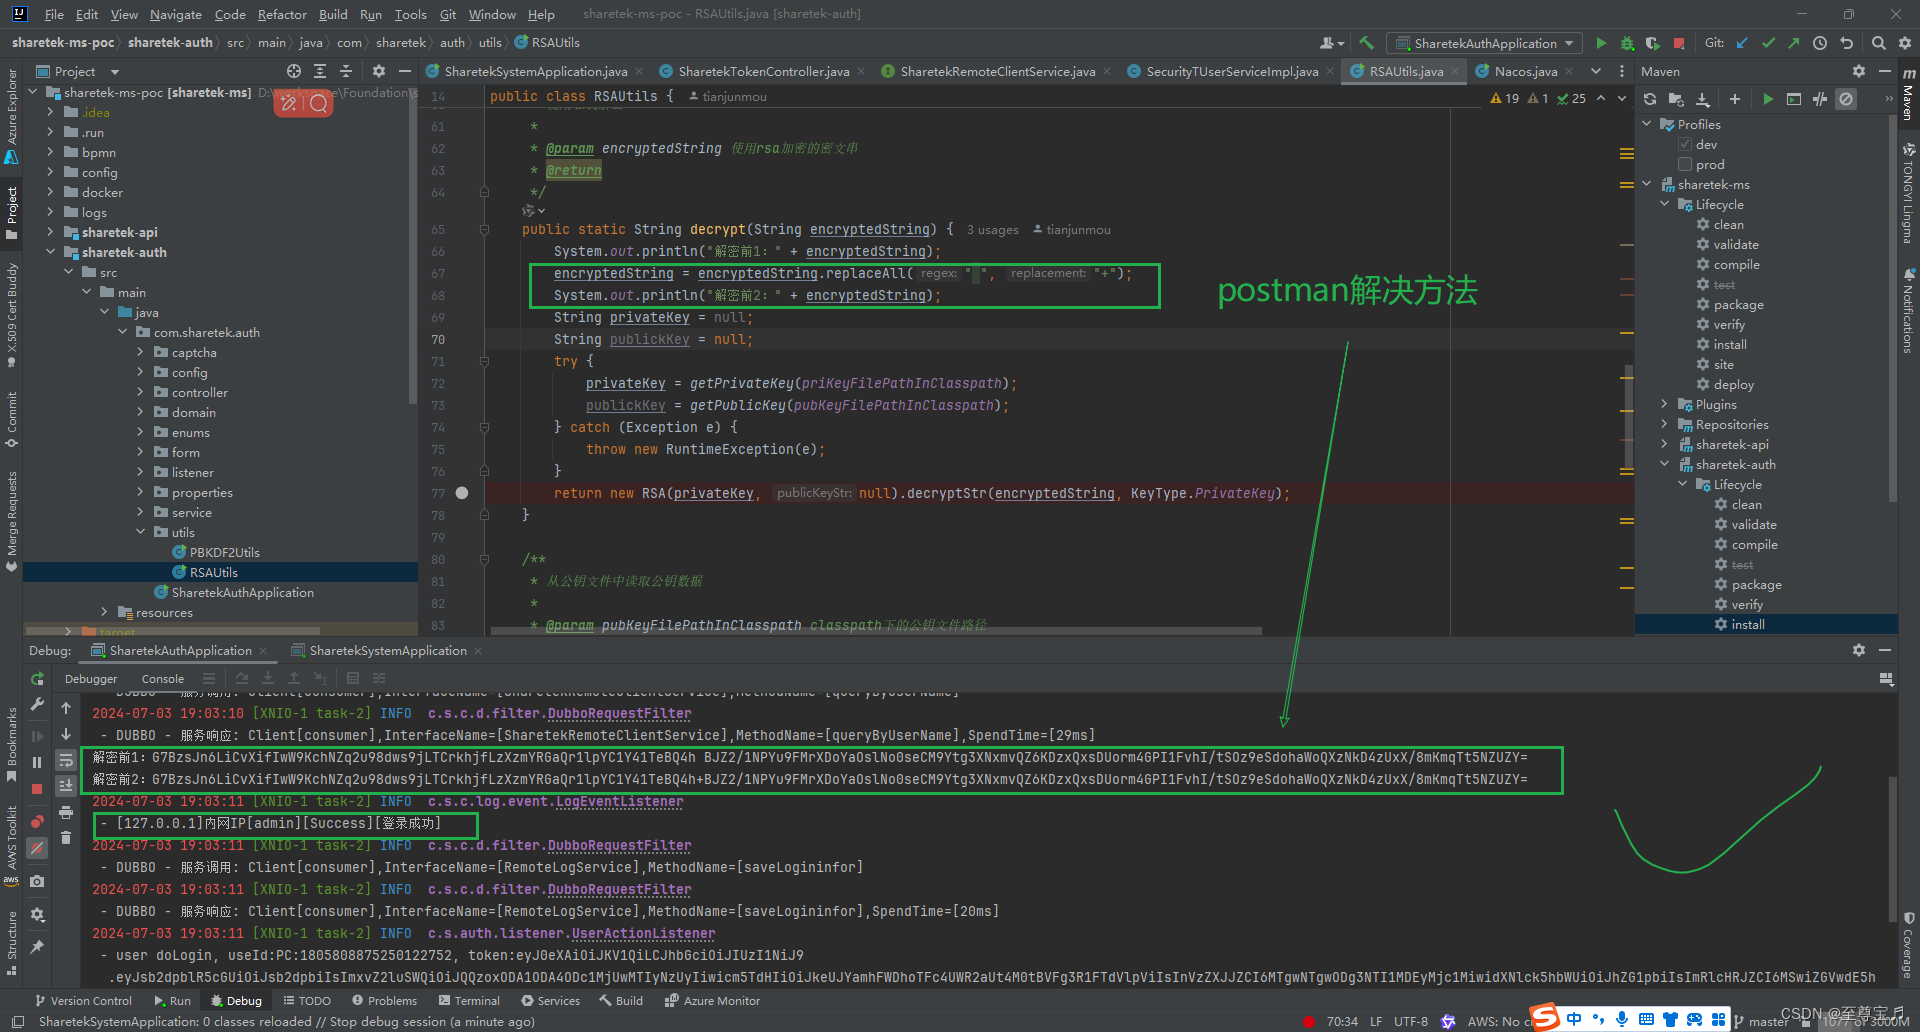Expand the Plugins node in Maven panel

(x=1665, y=404)
